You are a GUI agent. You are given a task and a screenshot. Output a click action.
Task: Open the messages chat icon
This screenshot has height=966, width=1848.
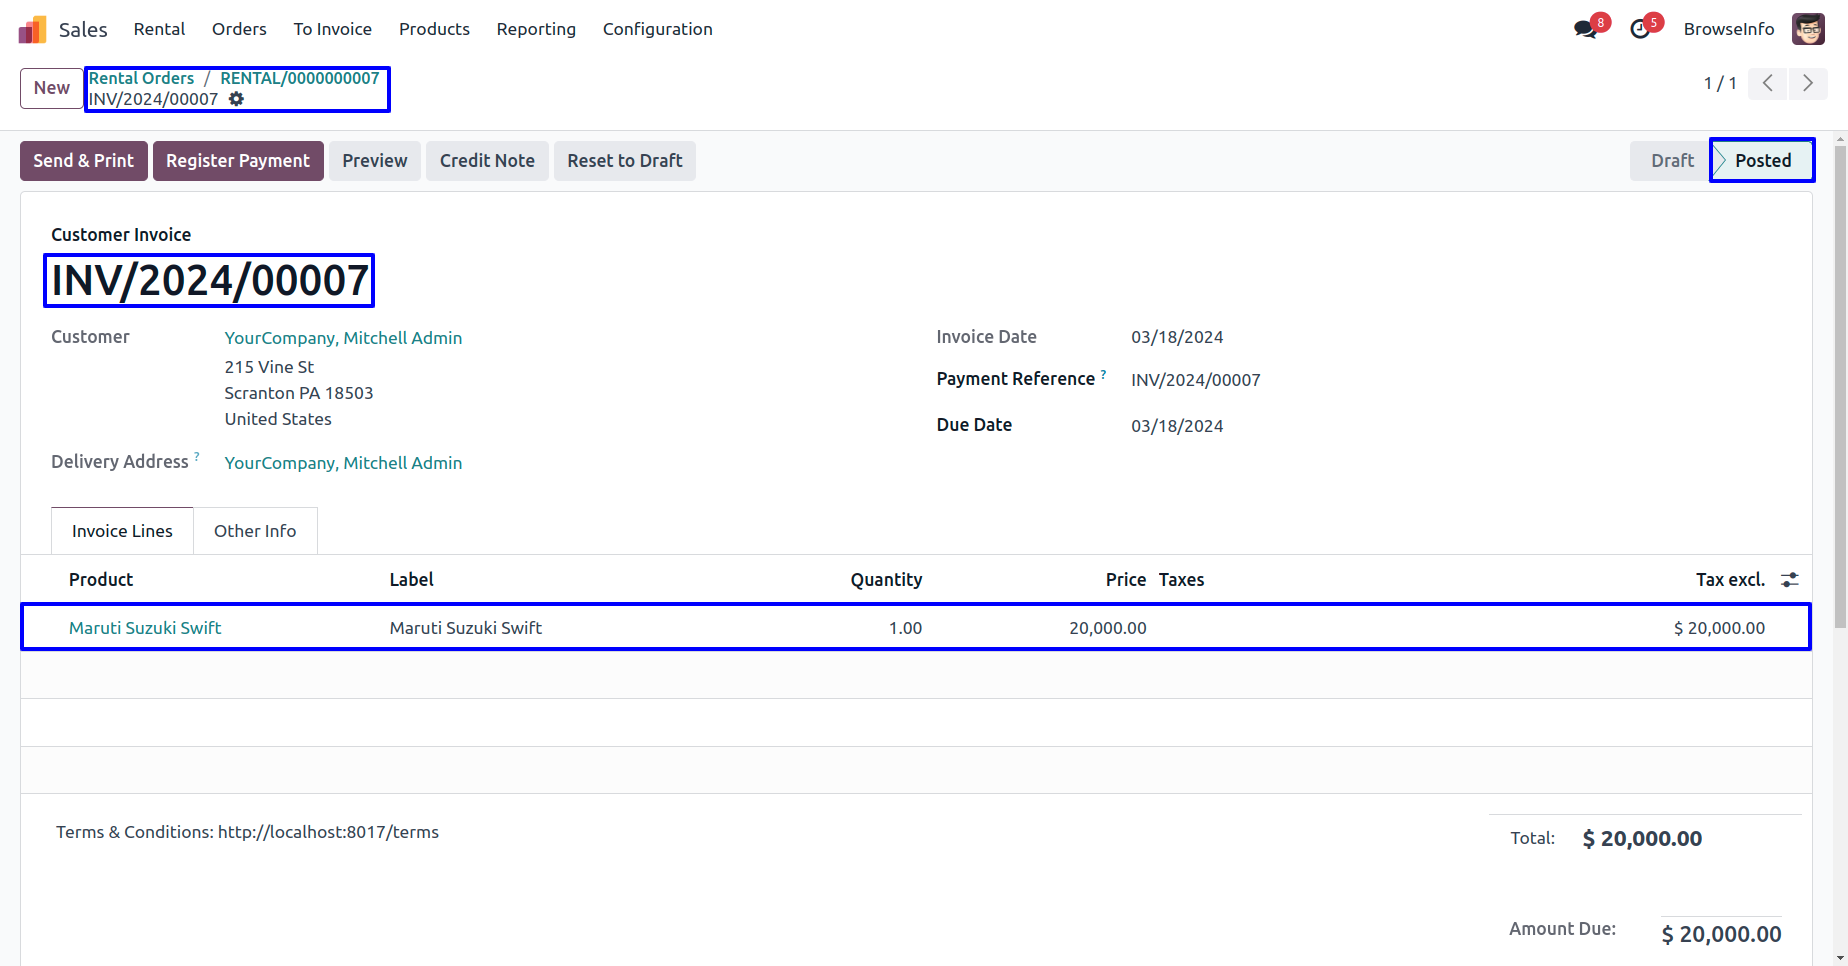tap(1585, 29)
